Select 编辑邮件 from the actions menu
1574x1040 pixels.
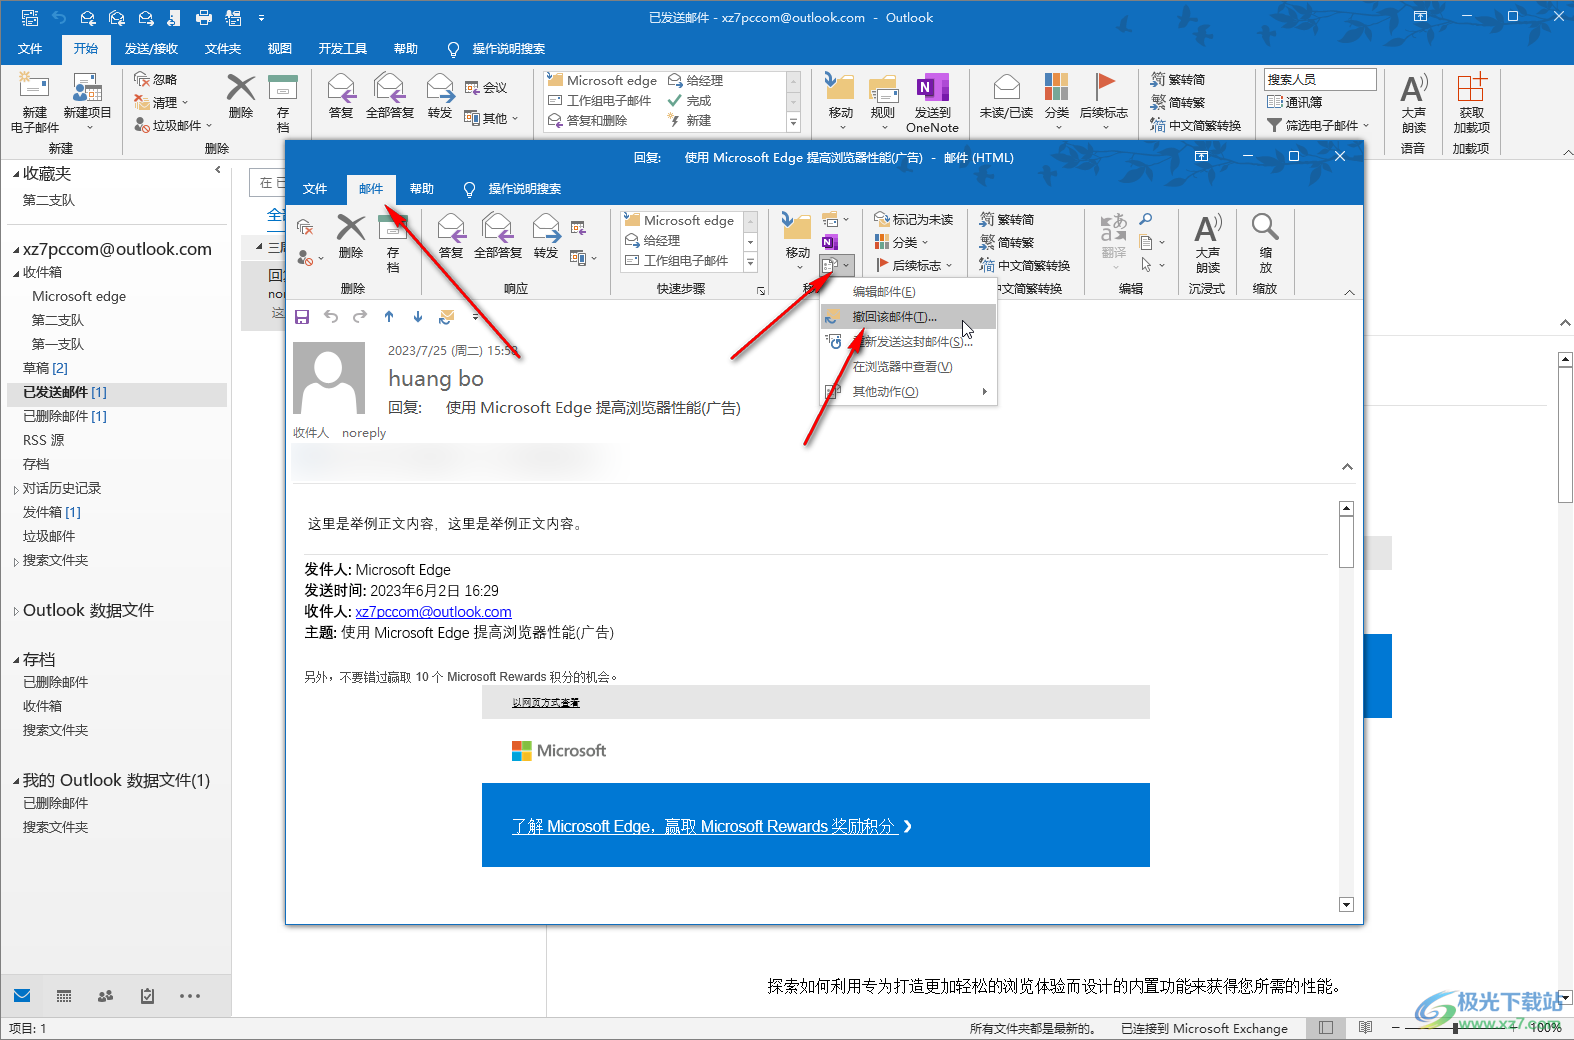[x=908, y=292]
